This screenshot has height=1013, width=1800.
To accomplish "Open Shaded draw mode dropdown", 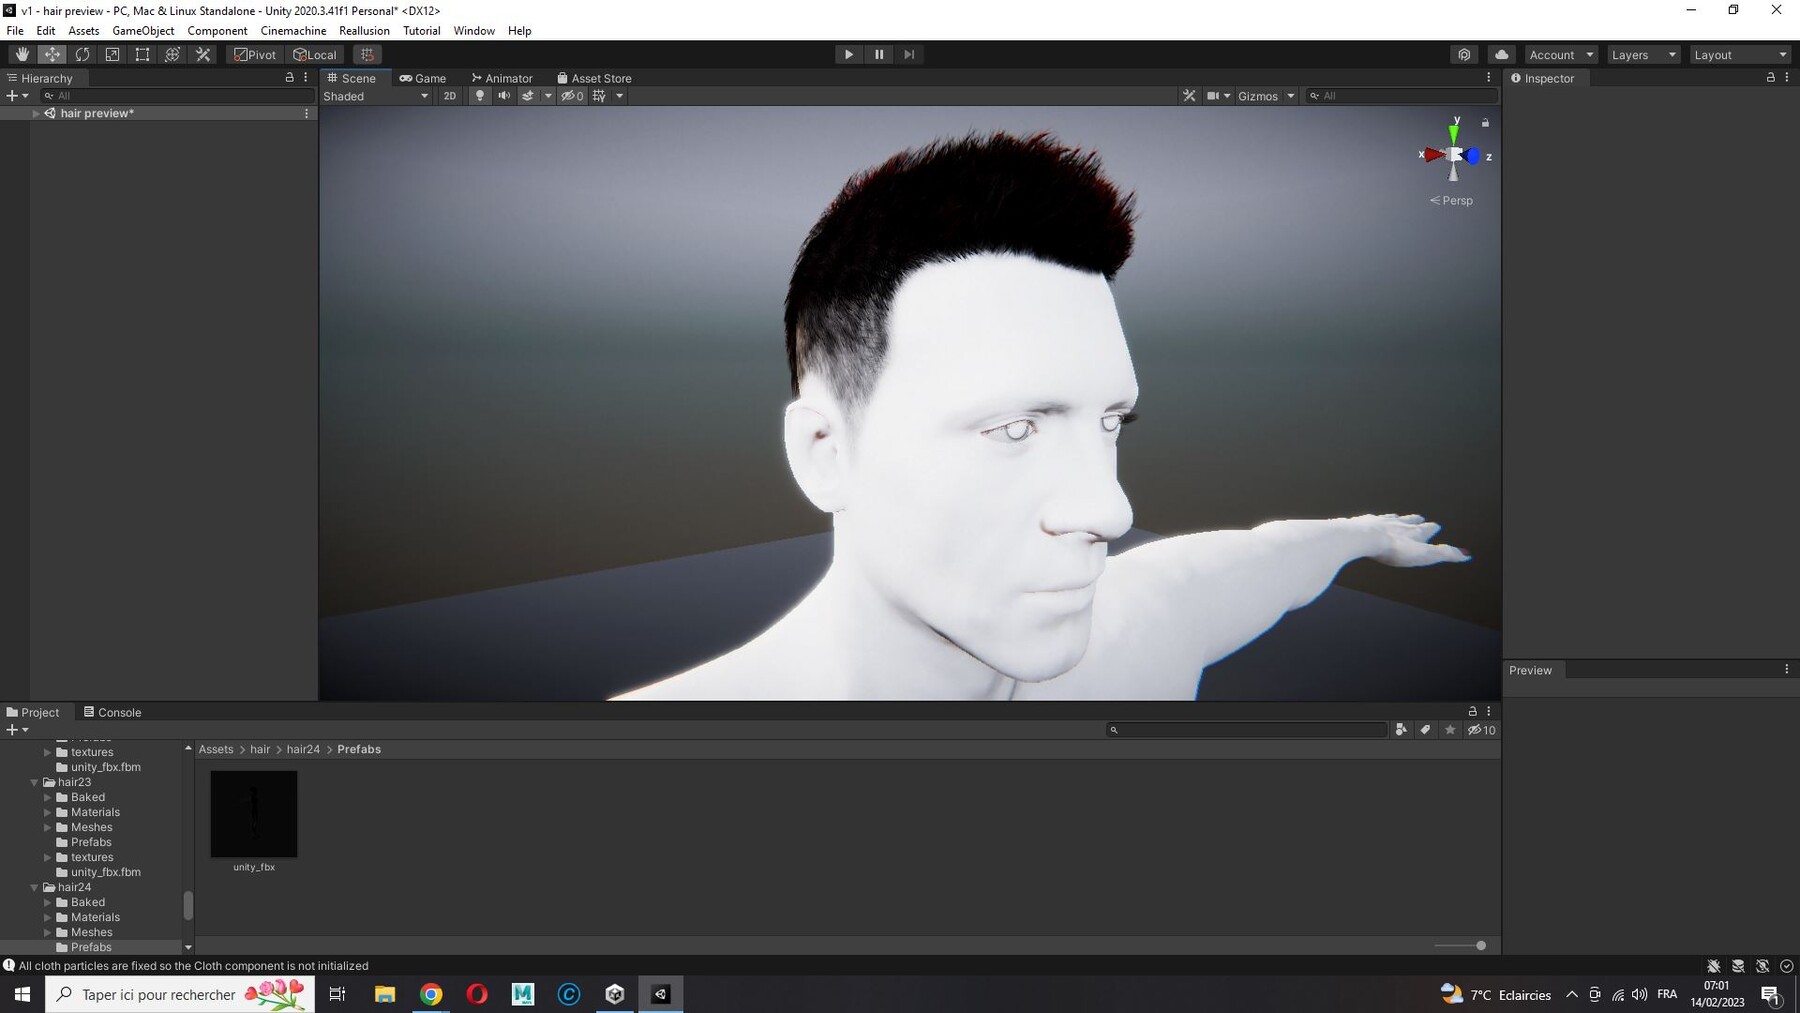I will point(376,96).
